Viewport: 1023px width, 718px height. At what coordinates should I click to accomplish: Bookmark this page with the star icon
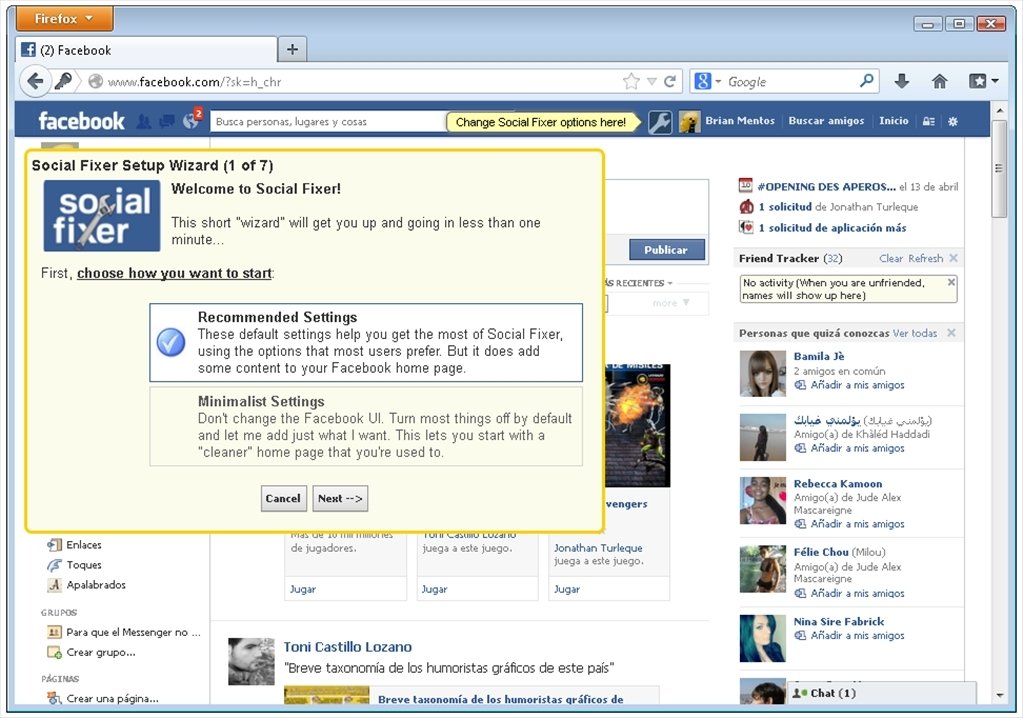click(631, 82)
